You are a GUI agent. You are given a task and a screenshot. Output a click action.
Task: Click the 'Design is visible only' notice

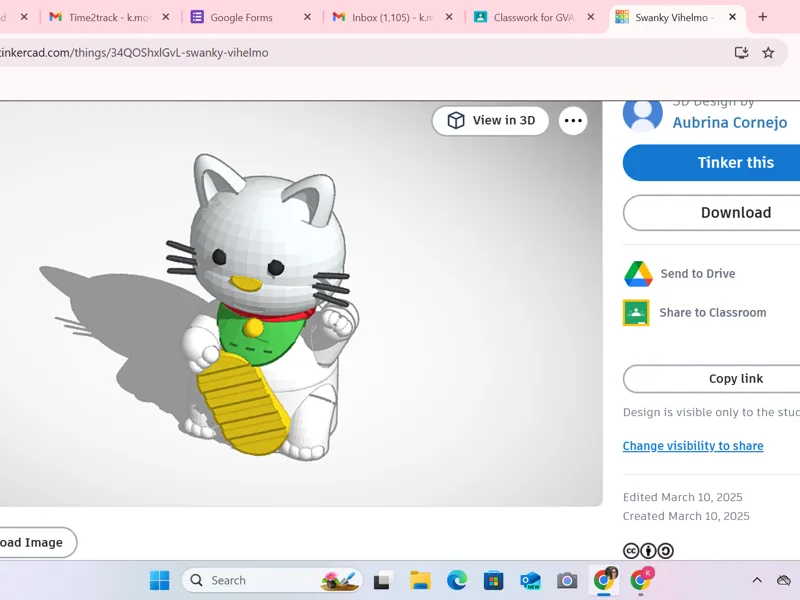pyautogui.click(x=711, y=412)
